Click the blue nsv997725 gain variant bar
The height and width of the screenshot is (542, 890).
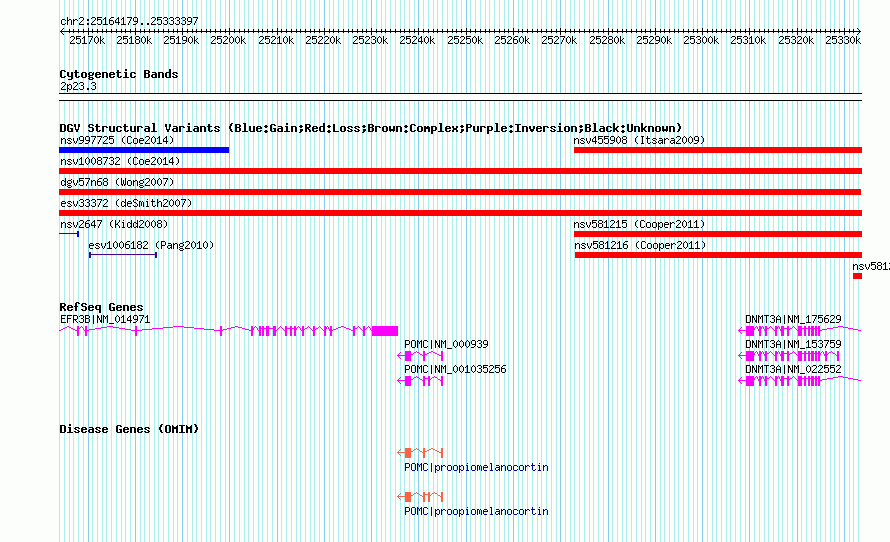pyautogui.click(x=144, y=150)
